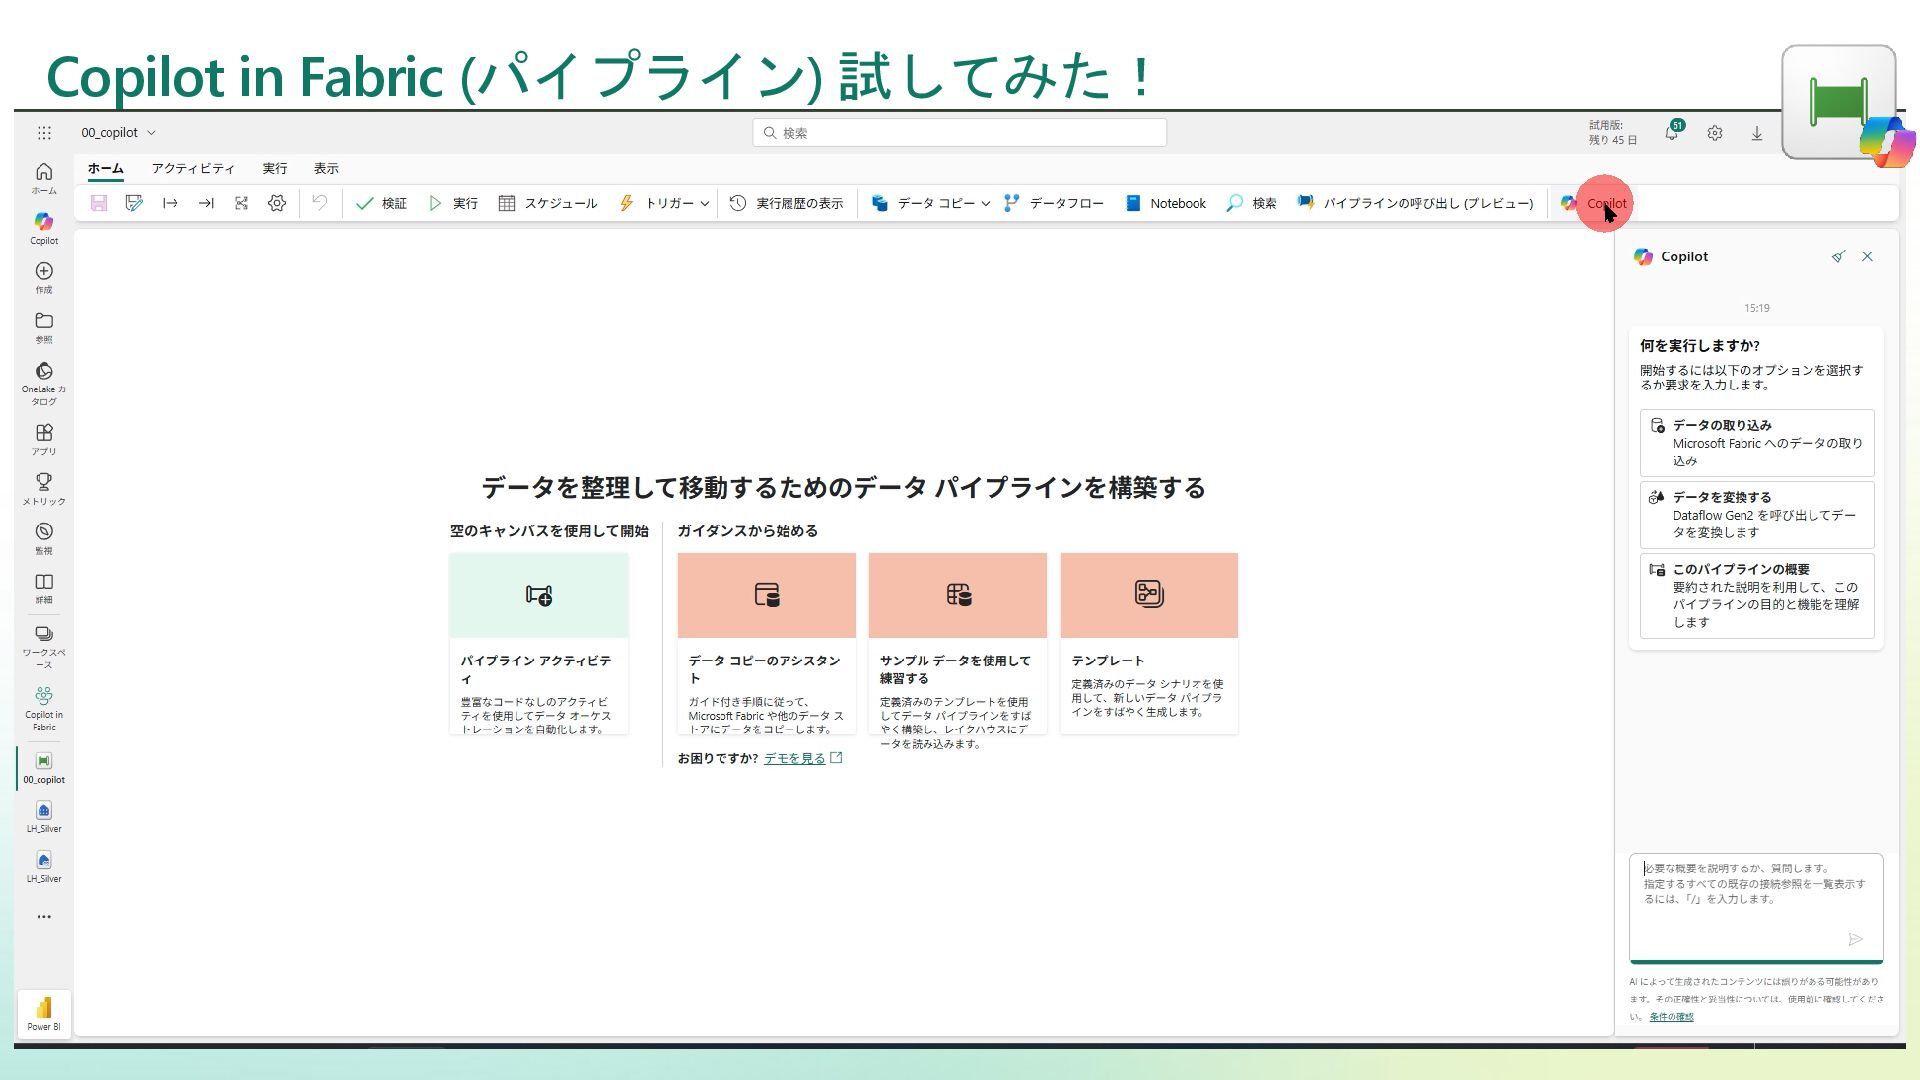Switch to the アクティビティ tab
This screenshot has width=1920, height=1080.
coord(193,168)
